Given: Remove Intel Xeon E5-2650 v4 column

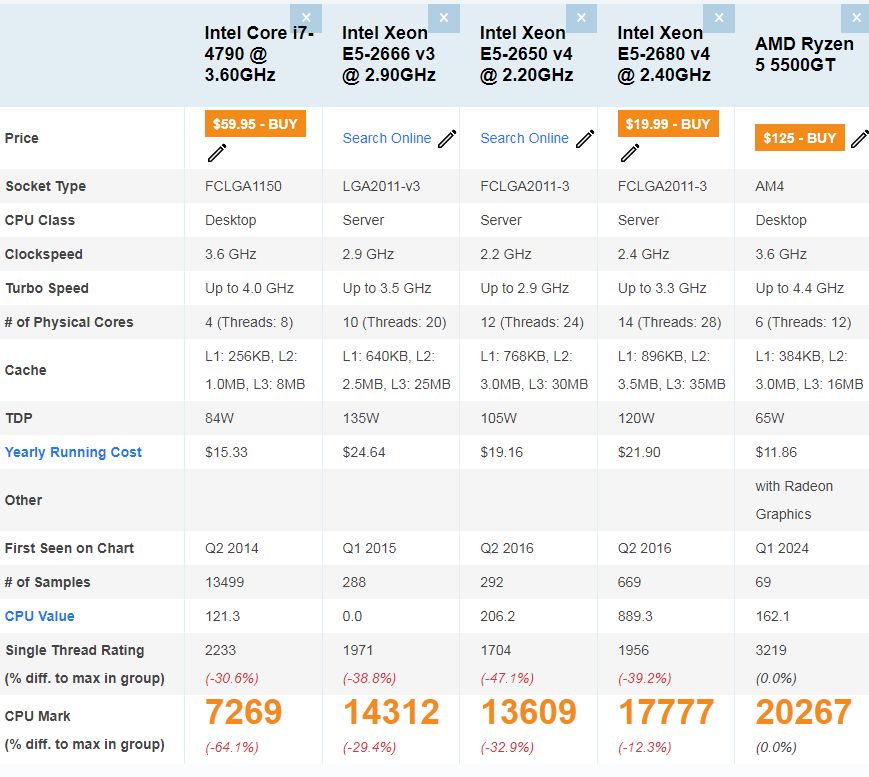Looking at the screenshot, I should click(581, 18).
